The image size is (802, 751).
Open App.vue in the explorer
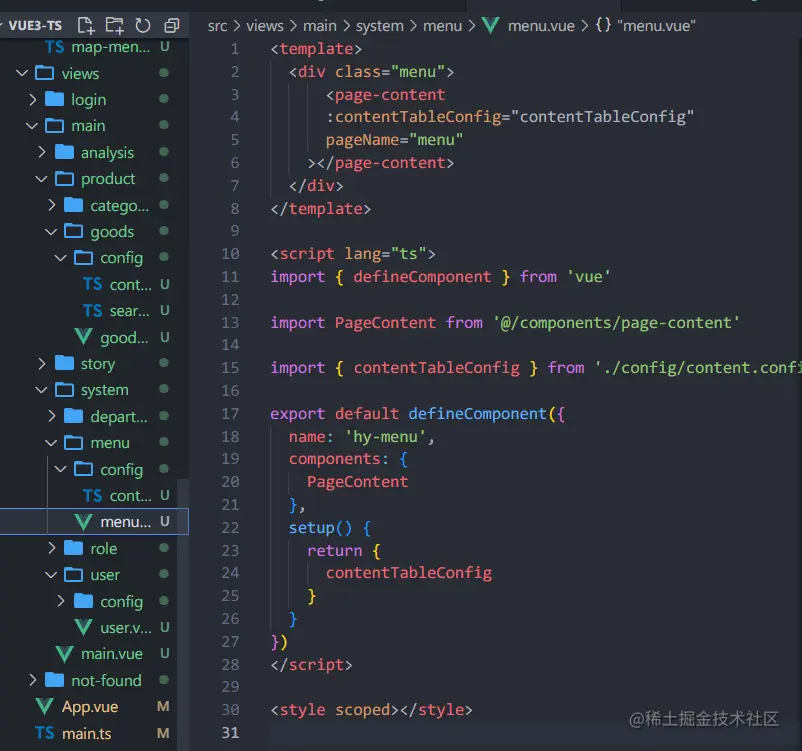90,706
